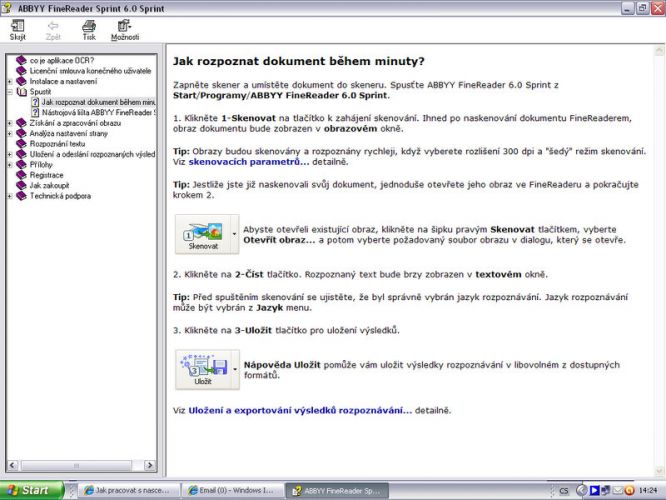Click the Zpět back arrow icon
The width and height of the screenshot is (666, 500).
53,26
